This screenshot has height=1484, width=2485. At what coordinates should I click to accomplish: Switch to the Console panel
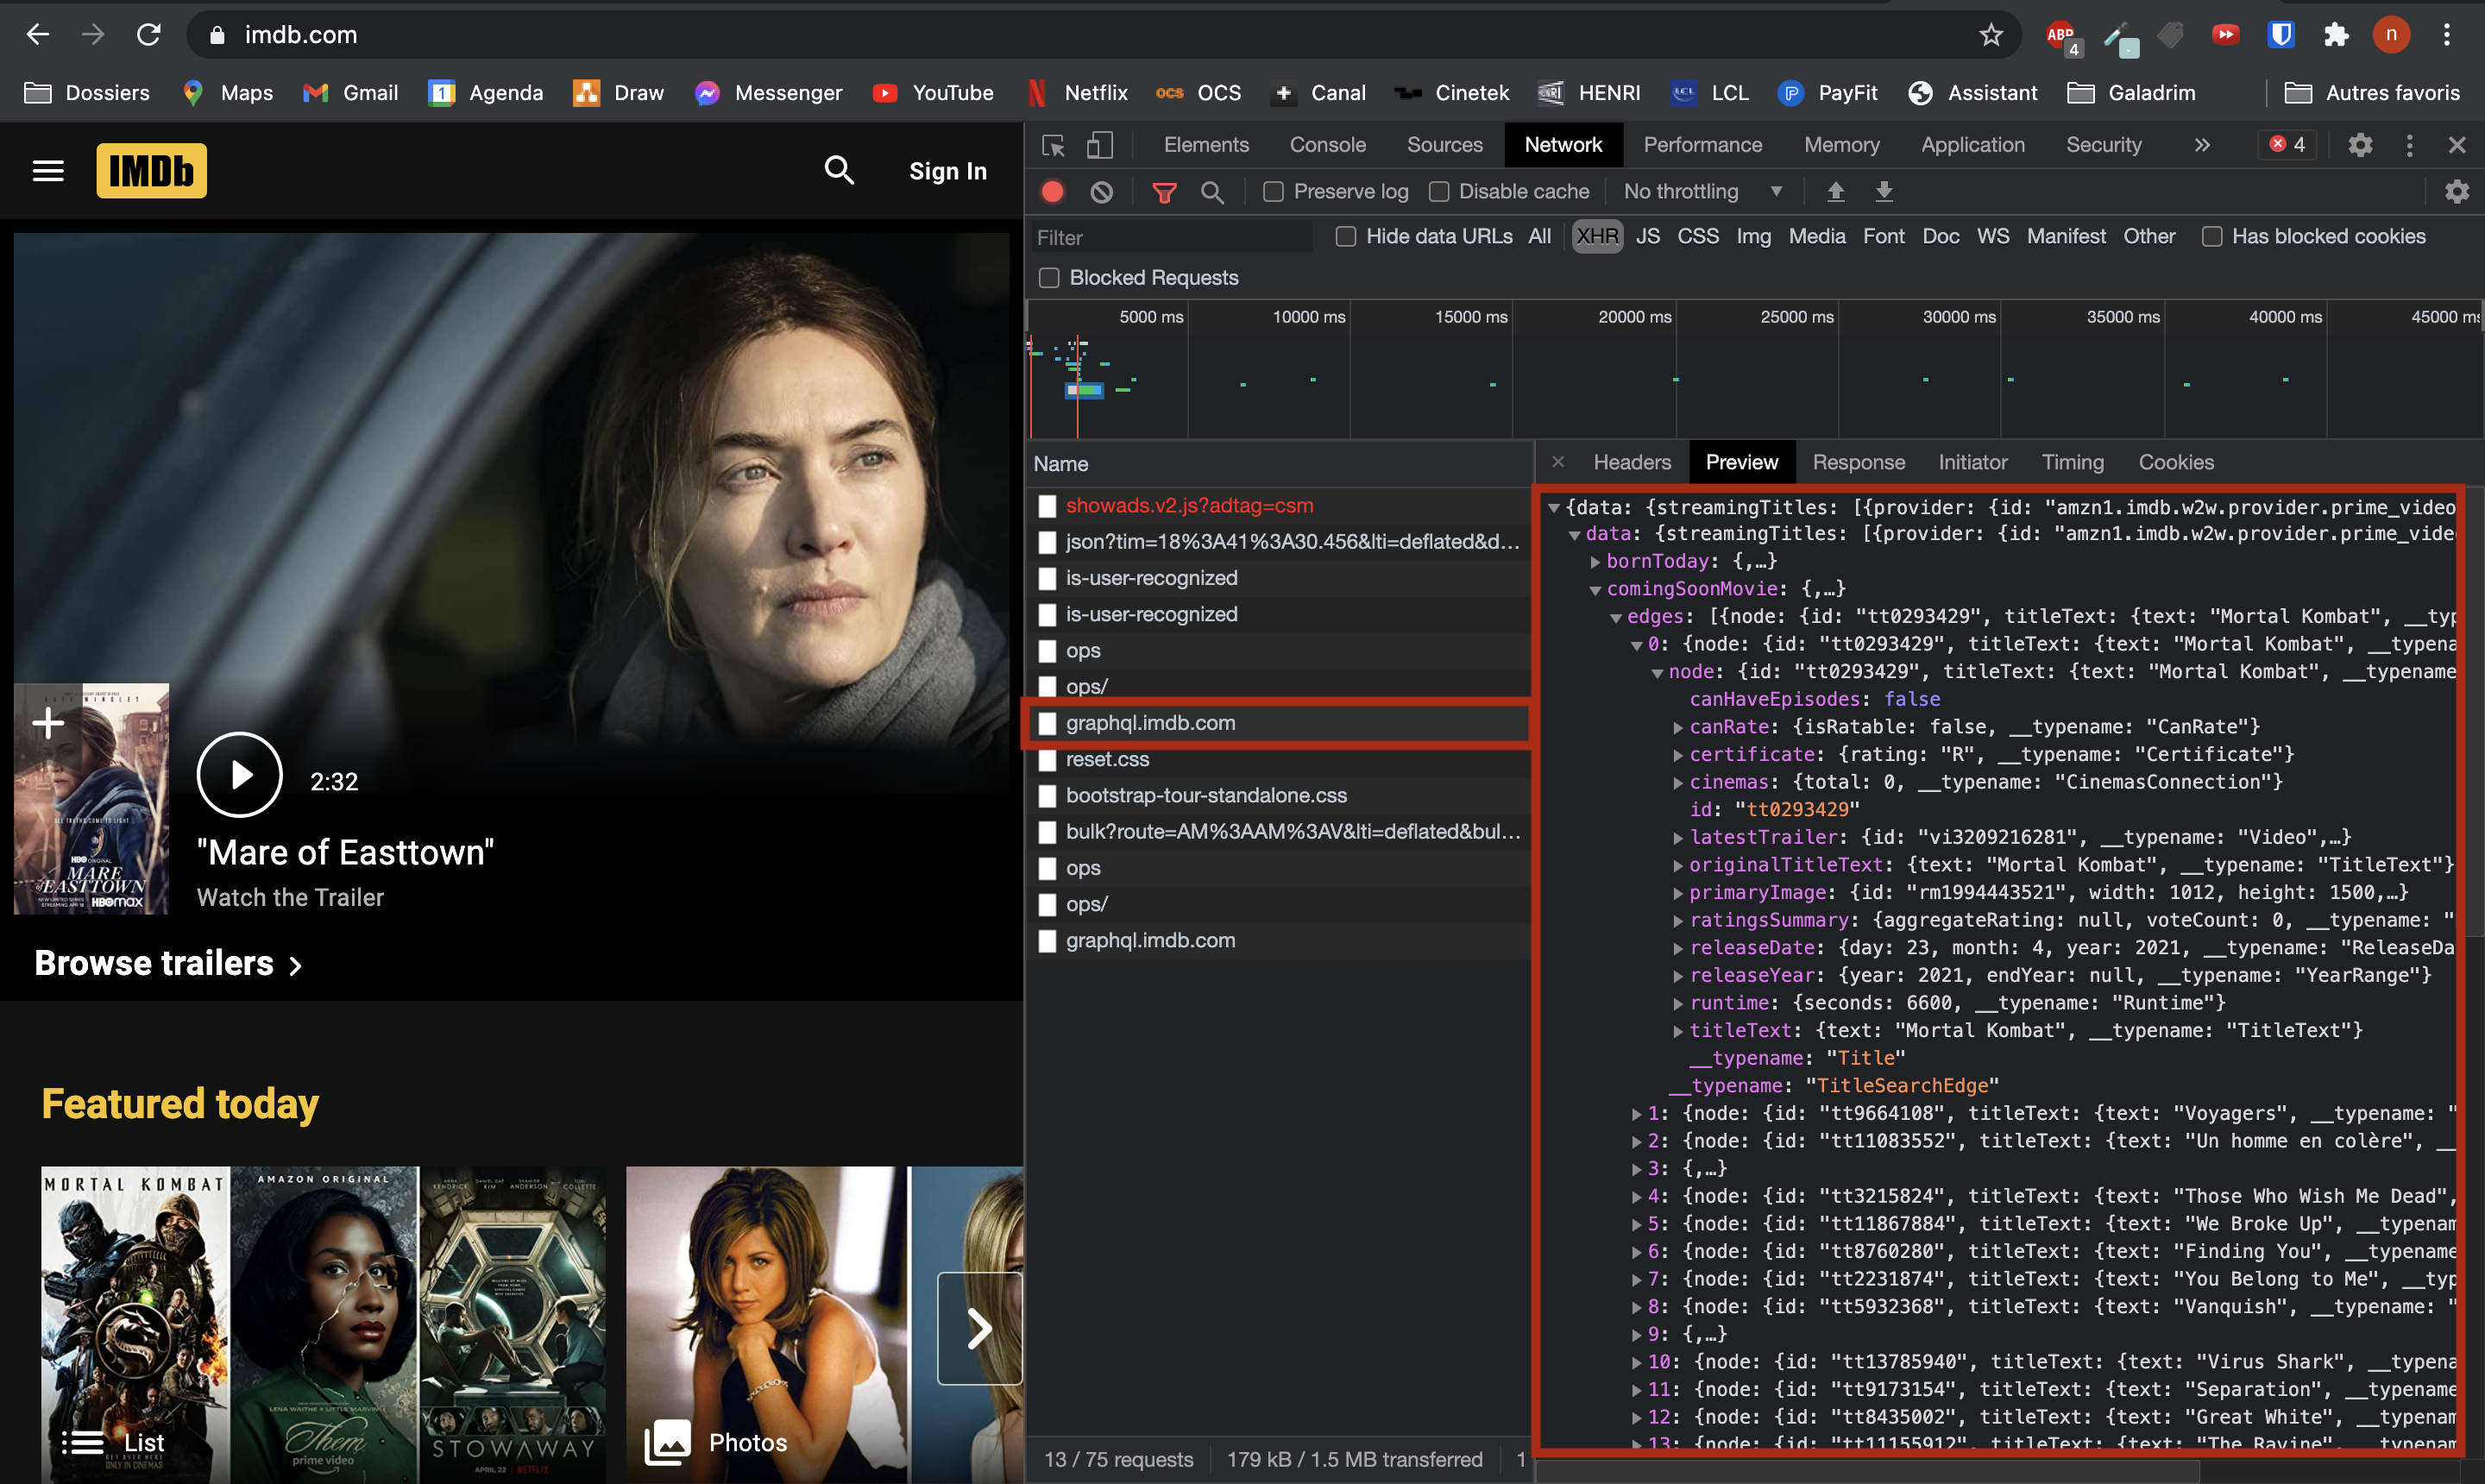[1327, 145]
